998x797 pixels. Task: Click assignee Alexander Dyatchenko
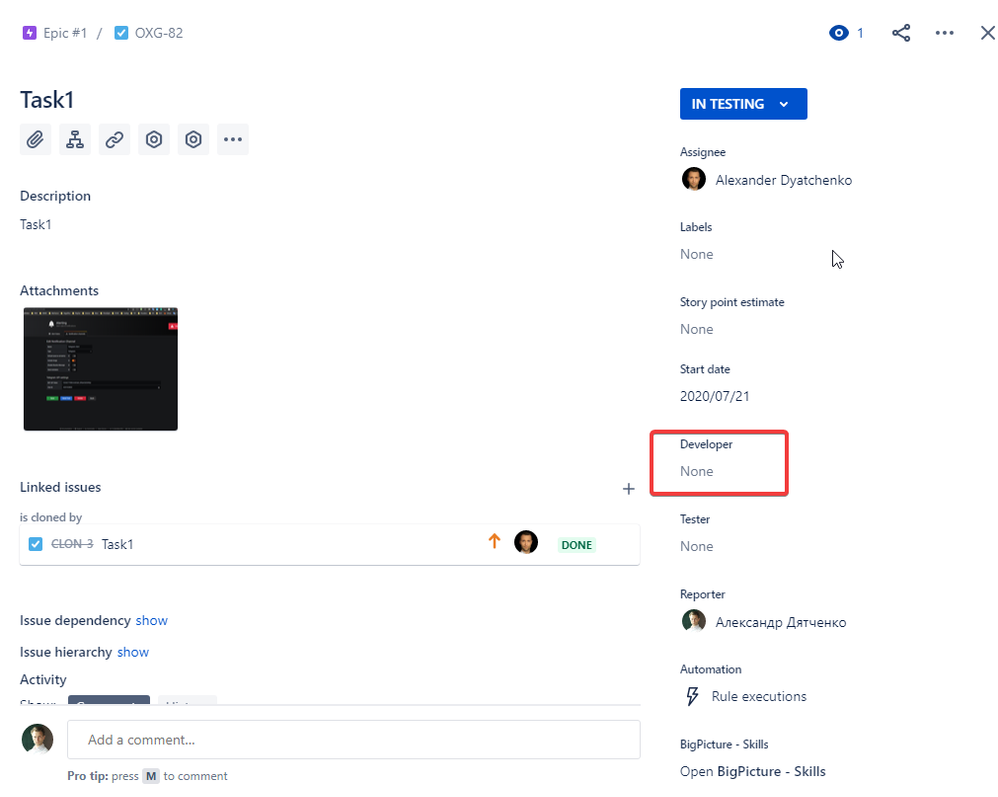(784, 180)
